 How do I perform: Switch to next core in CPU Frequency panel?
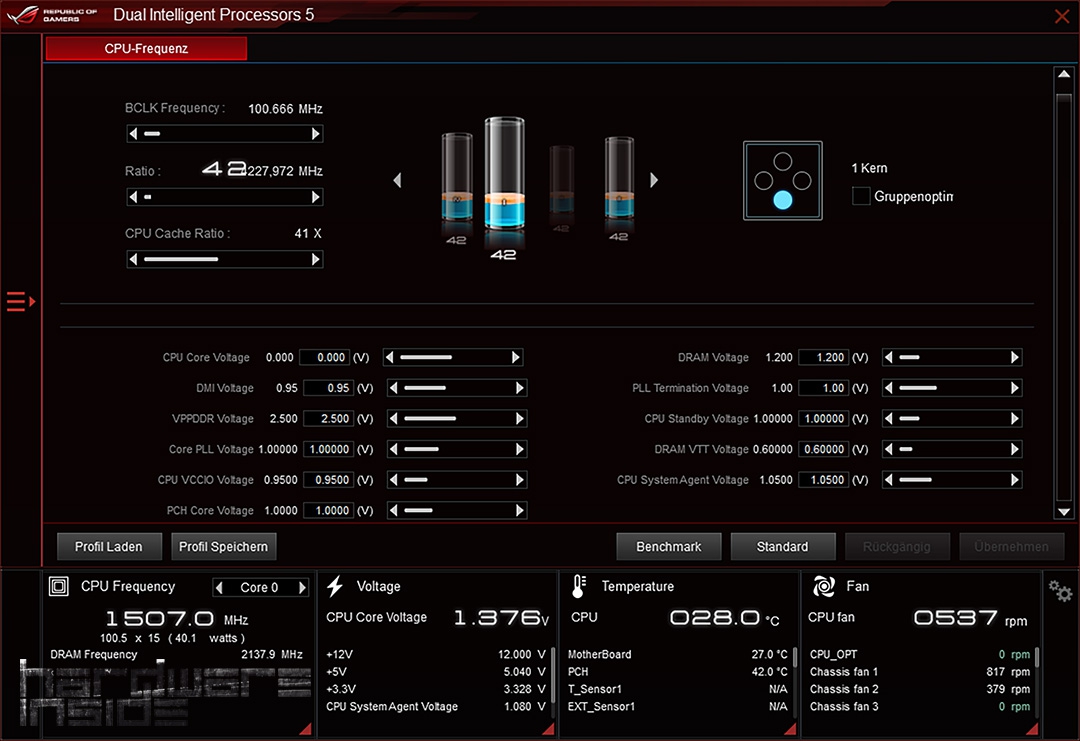coord(302,588)
